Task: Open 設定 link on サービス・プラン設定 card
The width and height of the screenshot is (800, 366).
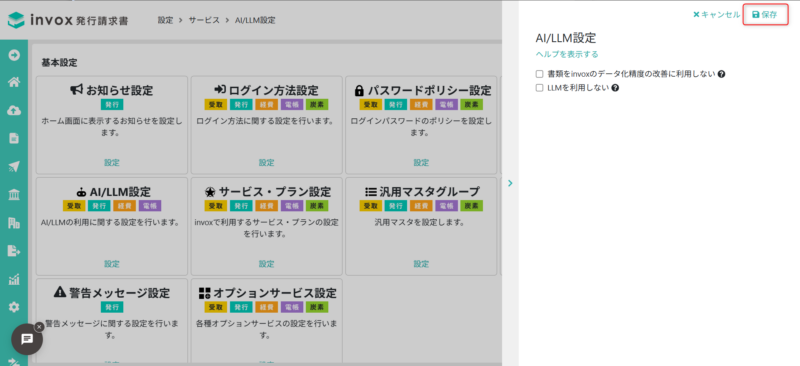Action: tap(266, 264)
